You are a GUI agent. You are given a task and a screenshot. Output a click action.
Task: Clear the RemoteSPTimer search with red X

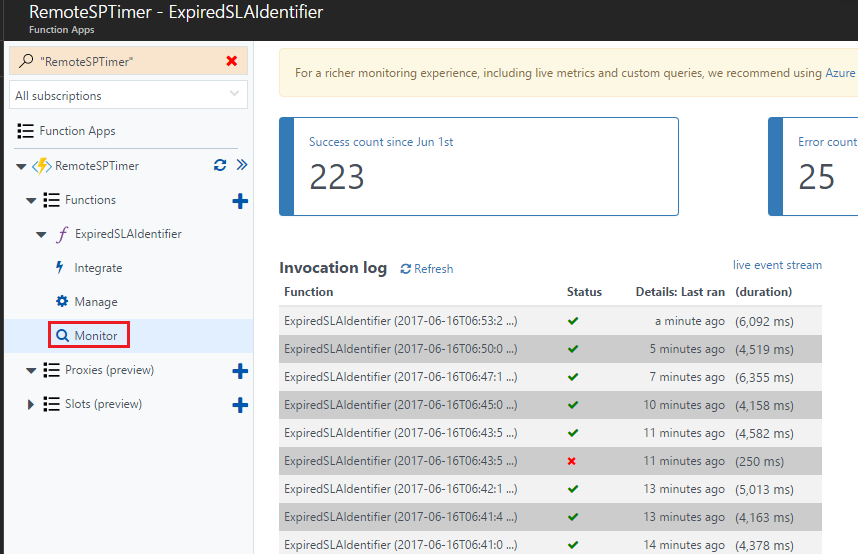click(231, 61)
